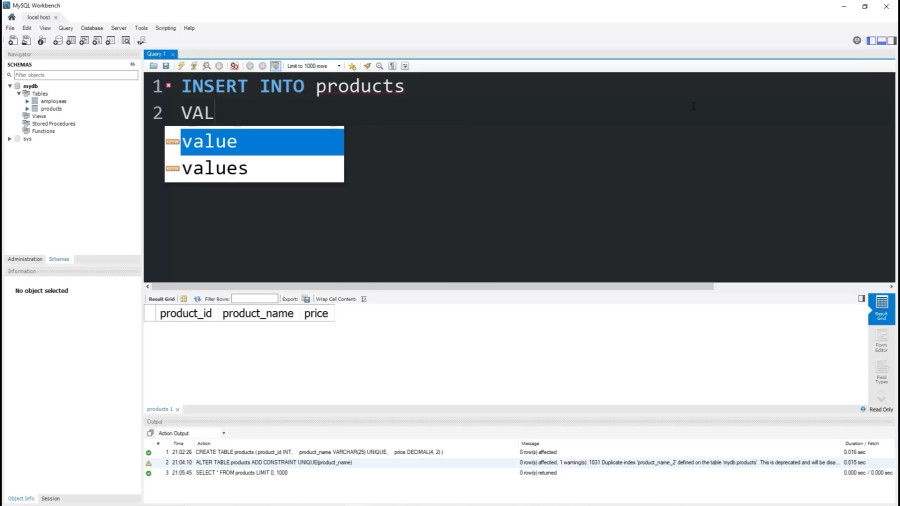Toggle Wrap Cell Content icon

[x=364, y=299]
